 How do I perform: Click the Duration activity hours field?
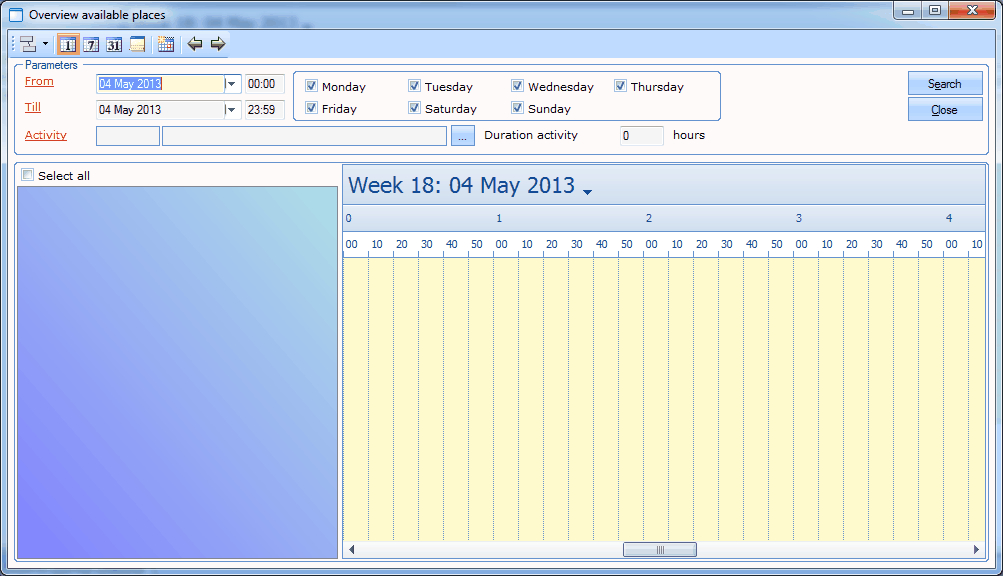(x=641, y=135)
